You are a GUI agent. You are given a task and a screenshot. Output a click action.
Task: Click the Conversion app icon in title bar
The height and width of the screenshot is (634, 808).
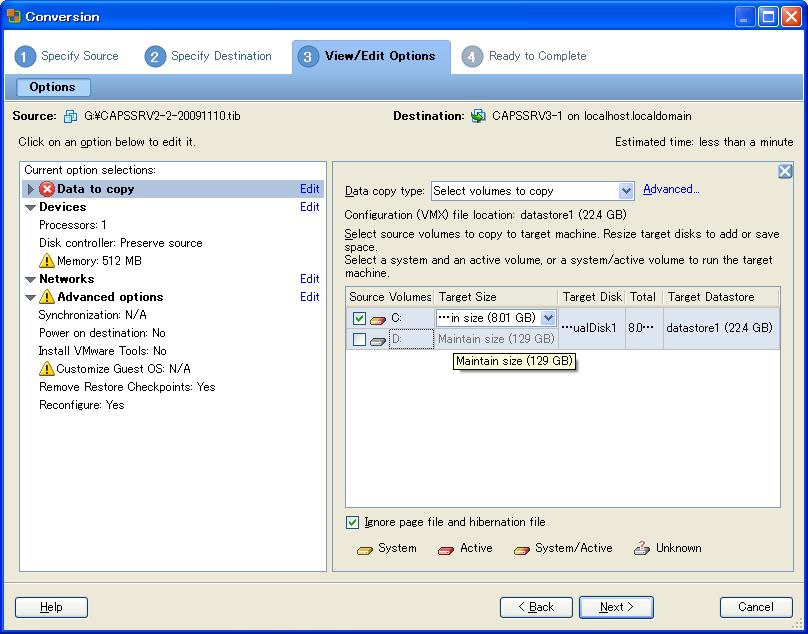(14, 16)
